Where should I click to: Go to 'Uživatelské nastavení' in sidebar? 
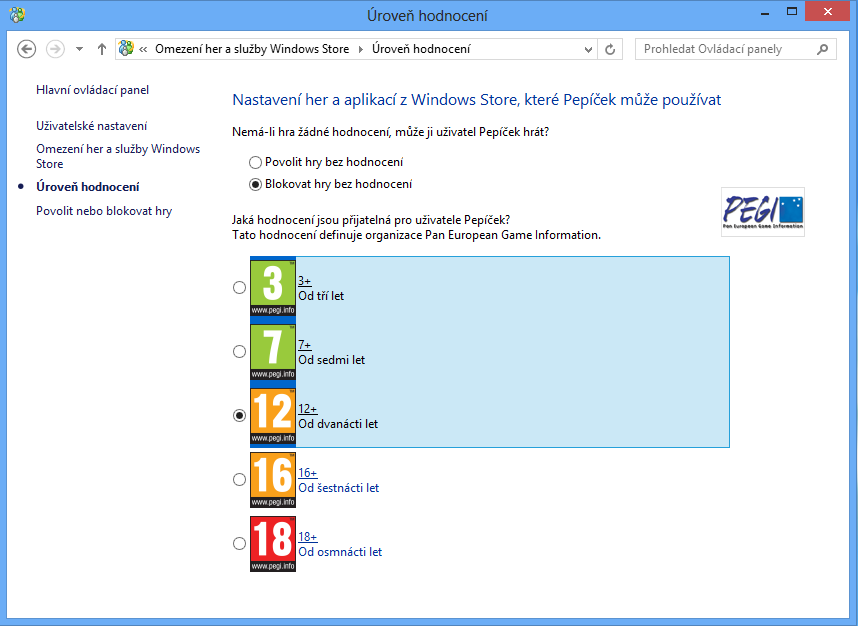tap(91, 126)
